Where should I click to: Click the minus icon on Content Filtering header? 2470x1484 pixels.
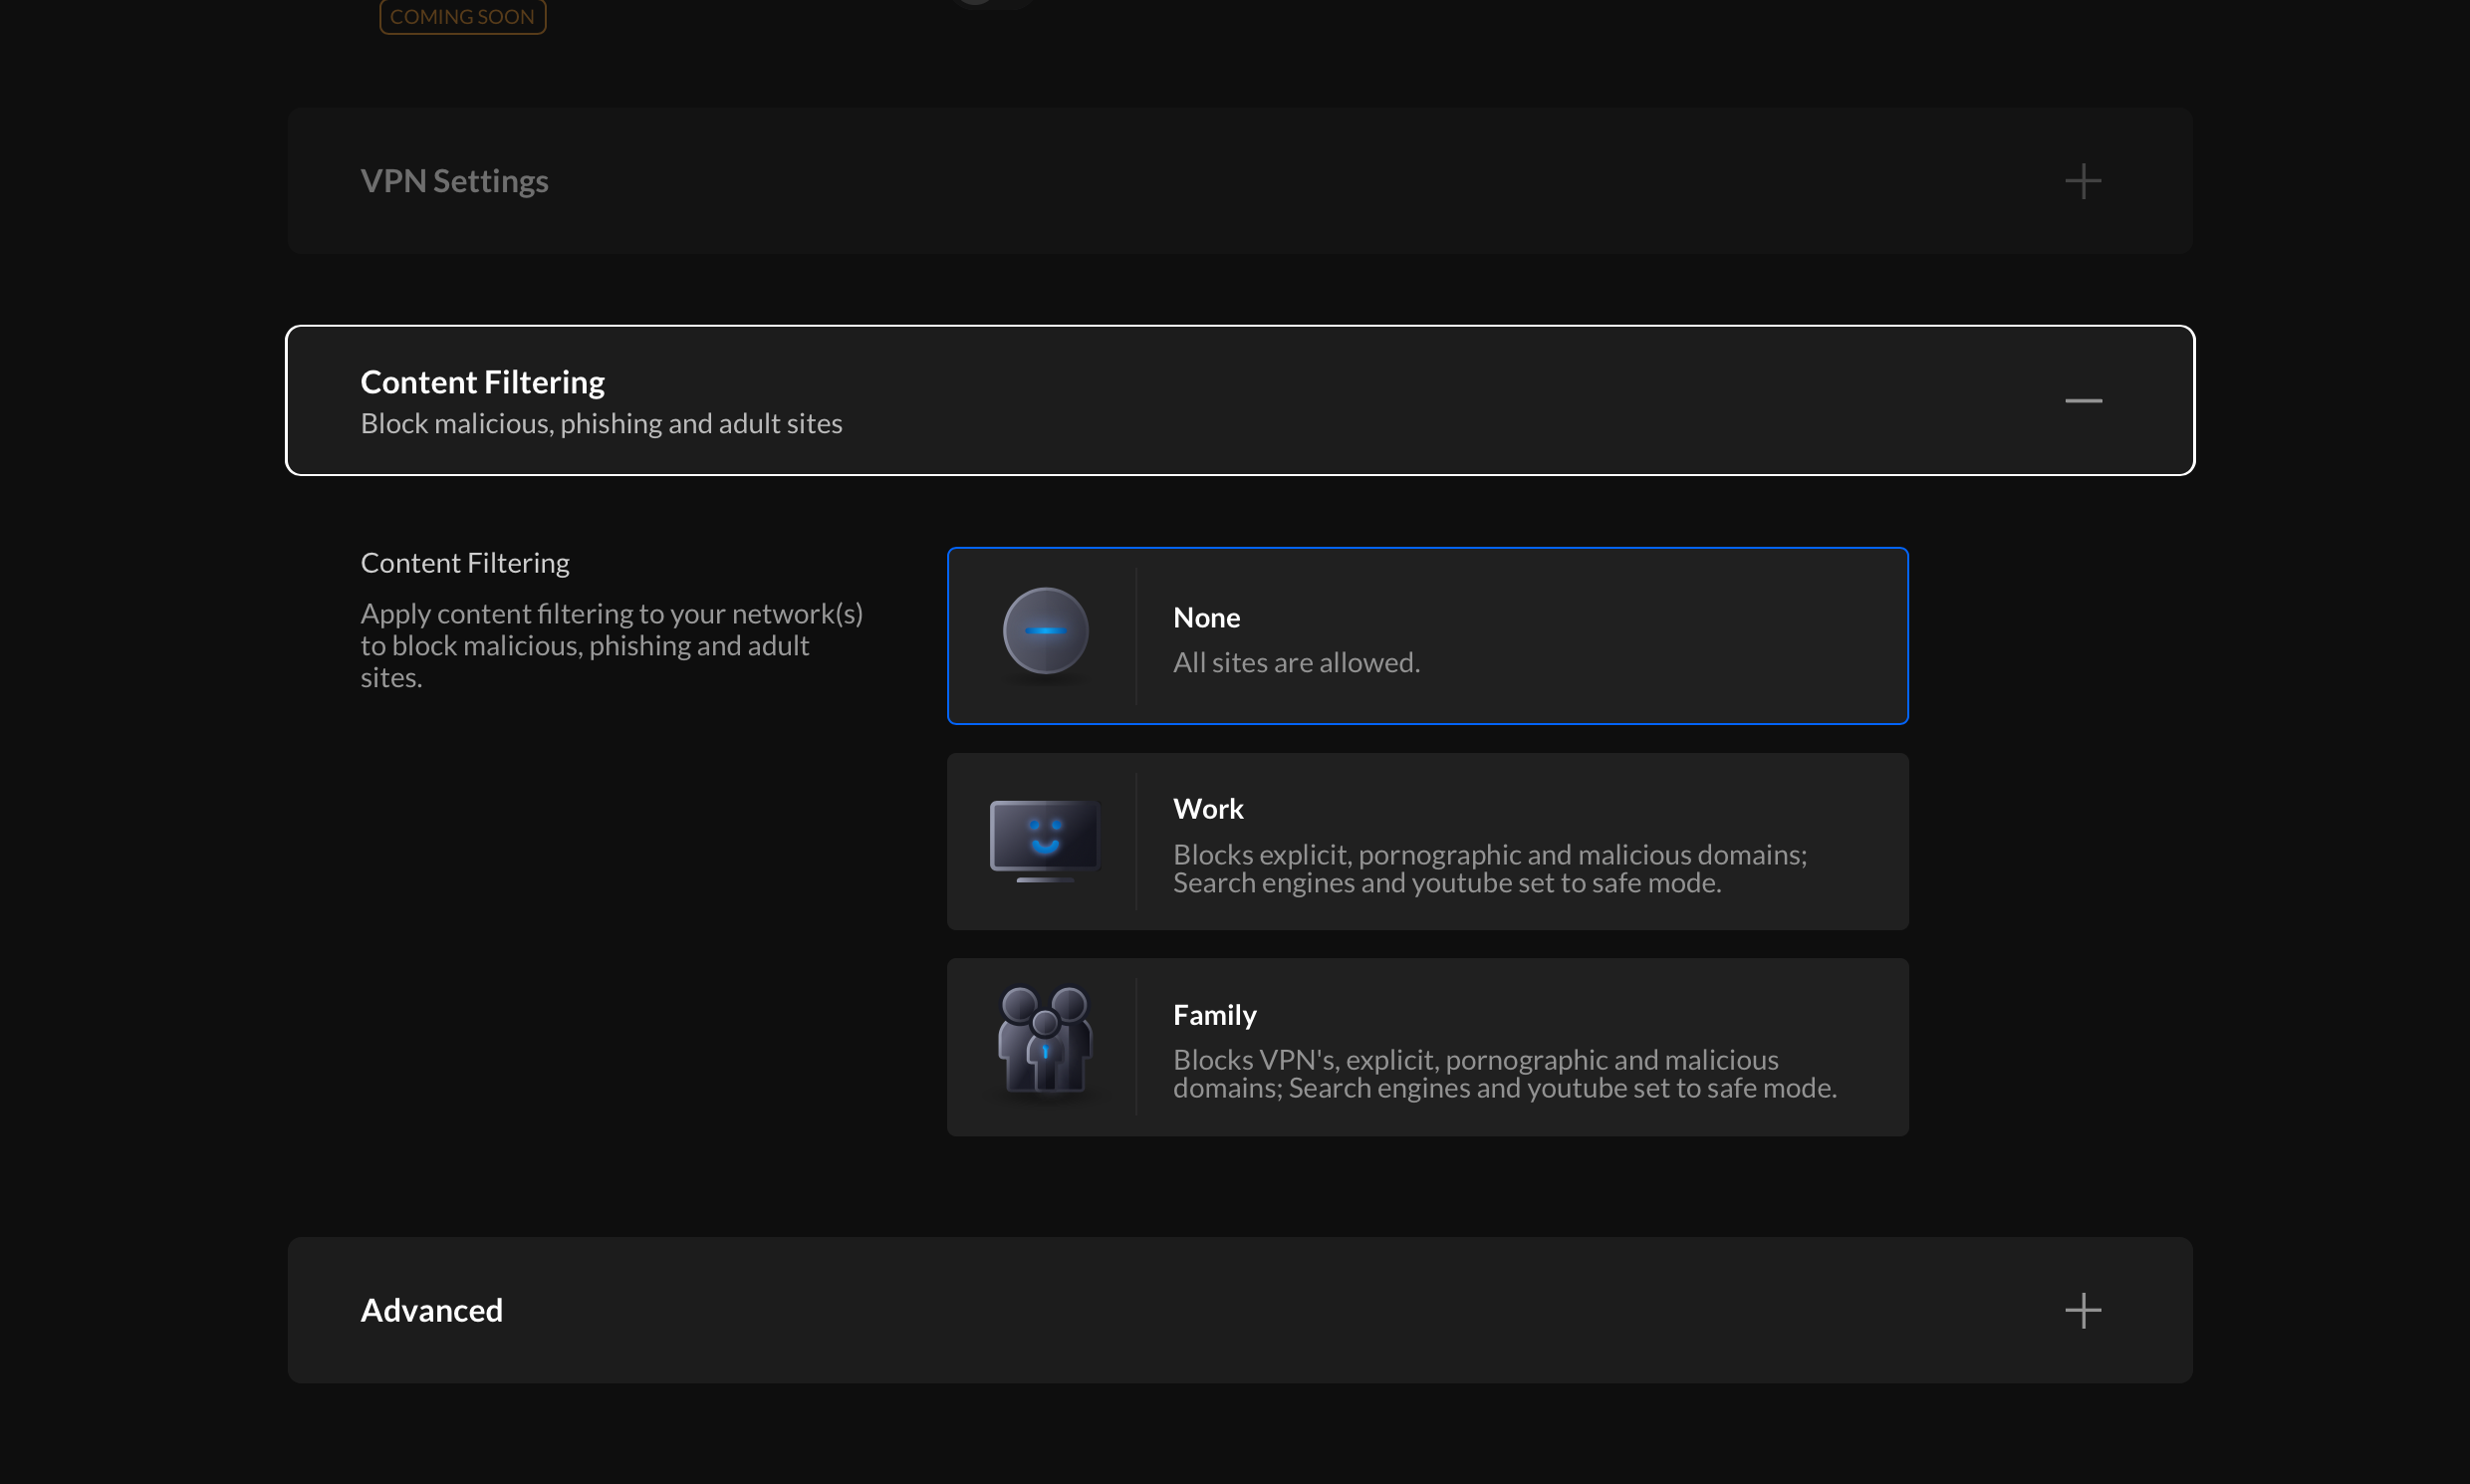point(2082,400)
